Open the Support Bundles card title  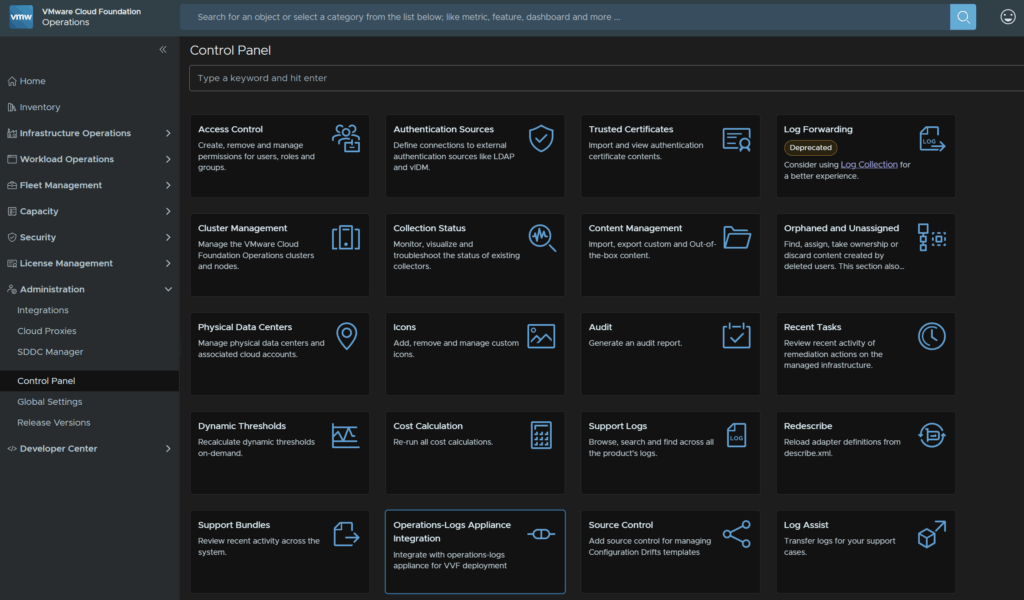point(234,525)
